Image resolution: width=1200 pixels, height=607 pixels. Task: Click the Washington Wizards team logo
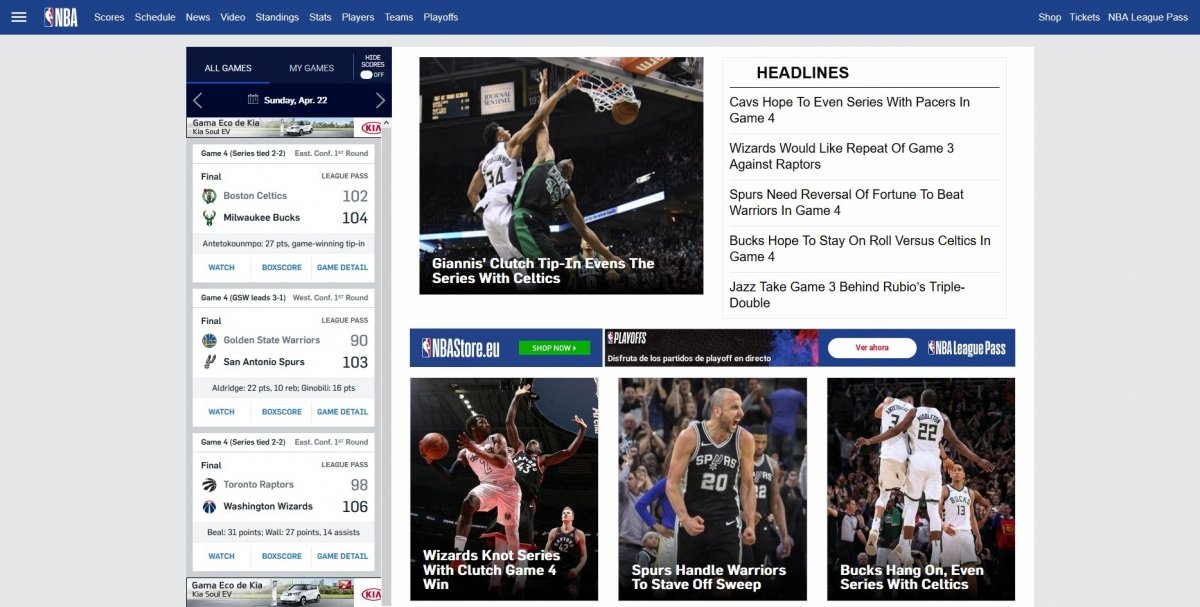click(x=209, y=506)
